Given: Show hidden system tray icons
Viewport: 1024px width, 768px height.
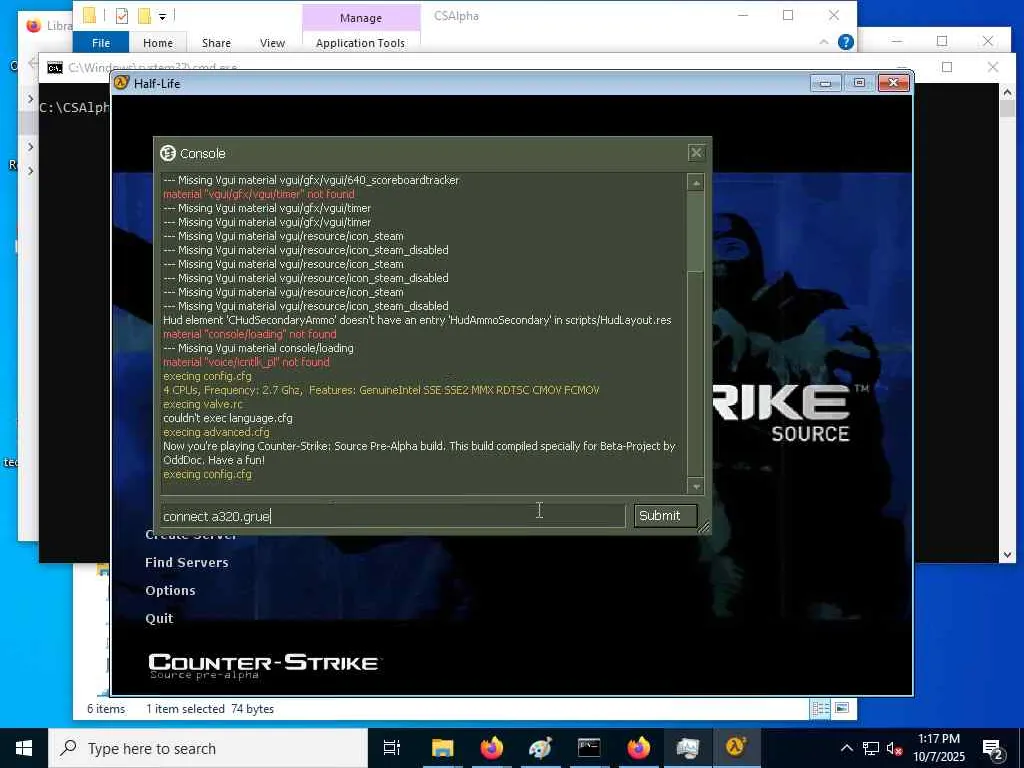Looking at the screenshot, I should pyautogui.click(x=846, y=748).
